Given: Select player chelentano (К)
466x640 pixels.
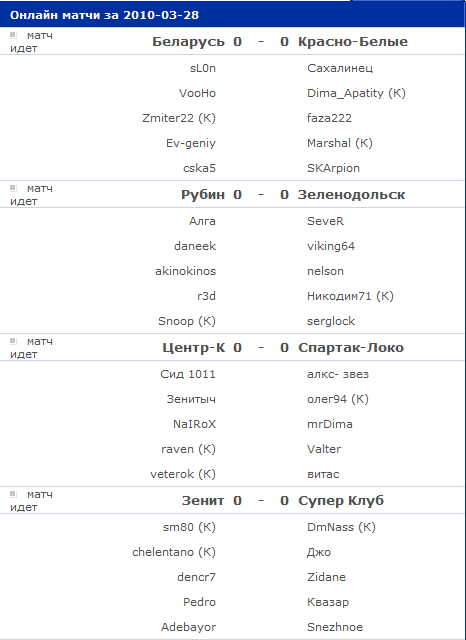Looking at the screenshot, I should pyautogui.click(x=174, y=552).
